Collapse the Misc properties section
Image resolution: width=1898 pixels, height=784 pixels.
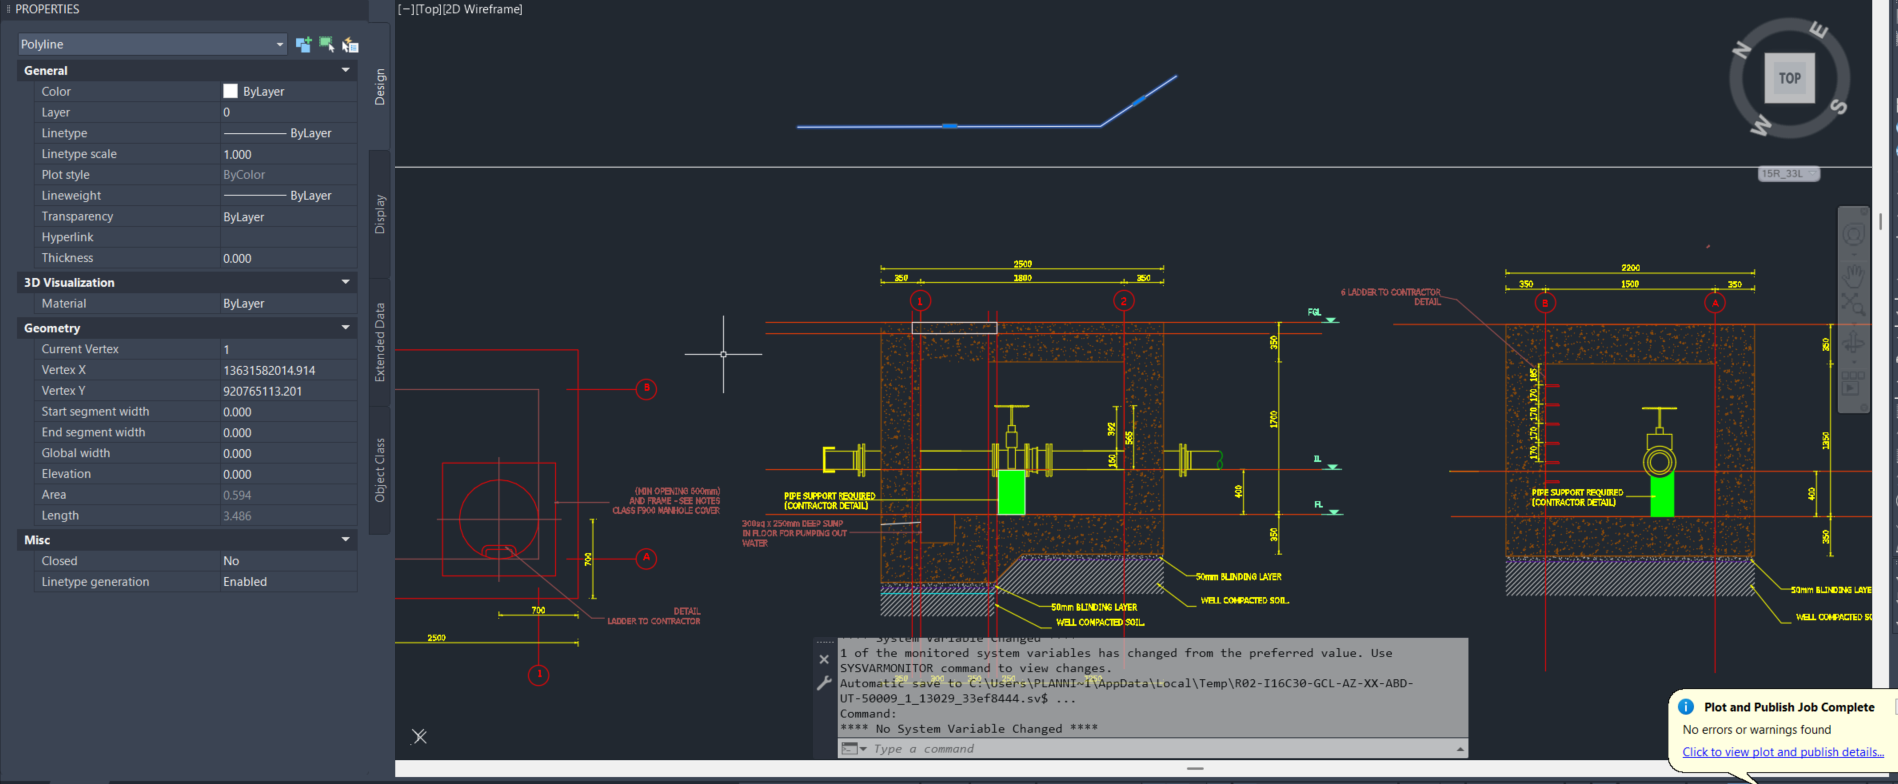click(346, 539)
